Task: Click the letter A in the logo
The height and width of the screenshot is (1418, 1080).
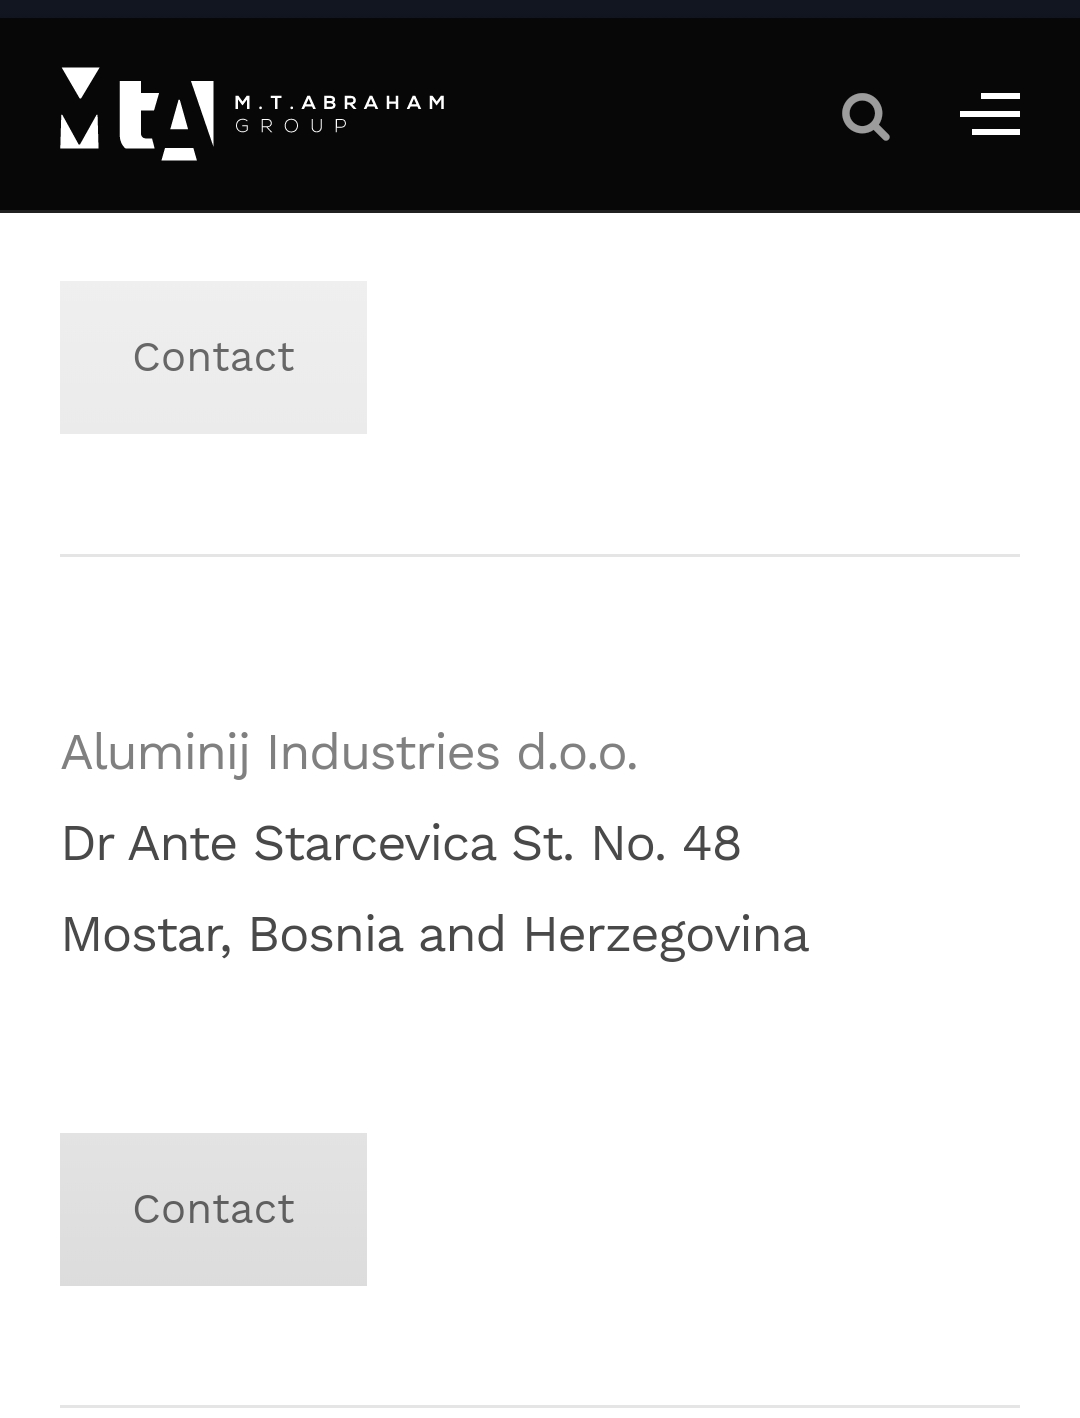Action: 190,120
